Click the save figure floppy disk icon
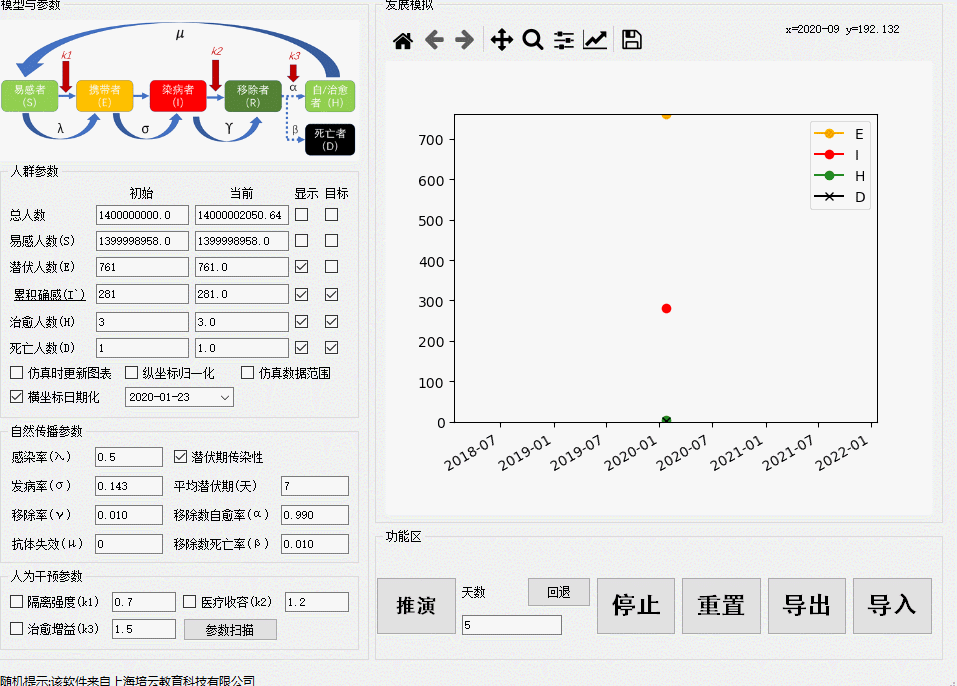This screenshot has height=686, width=957. [x=632, y=40]
